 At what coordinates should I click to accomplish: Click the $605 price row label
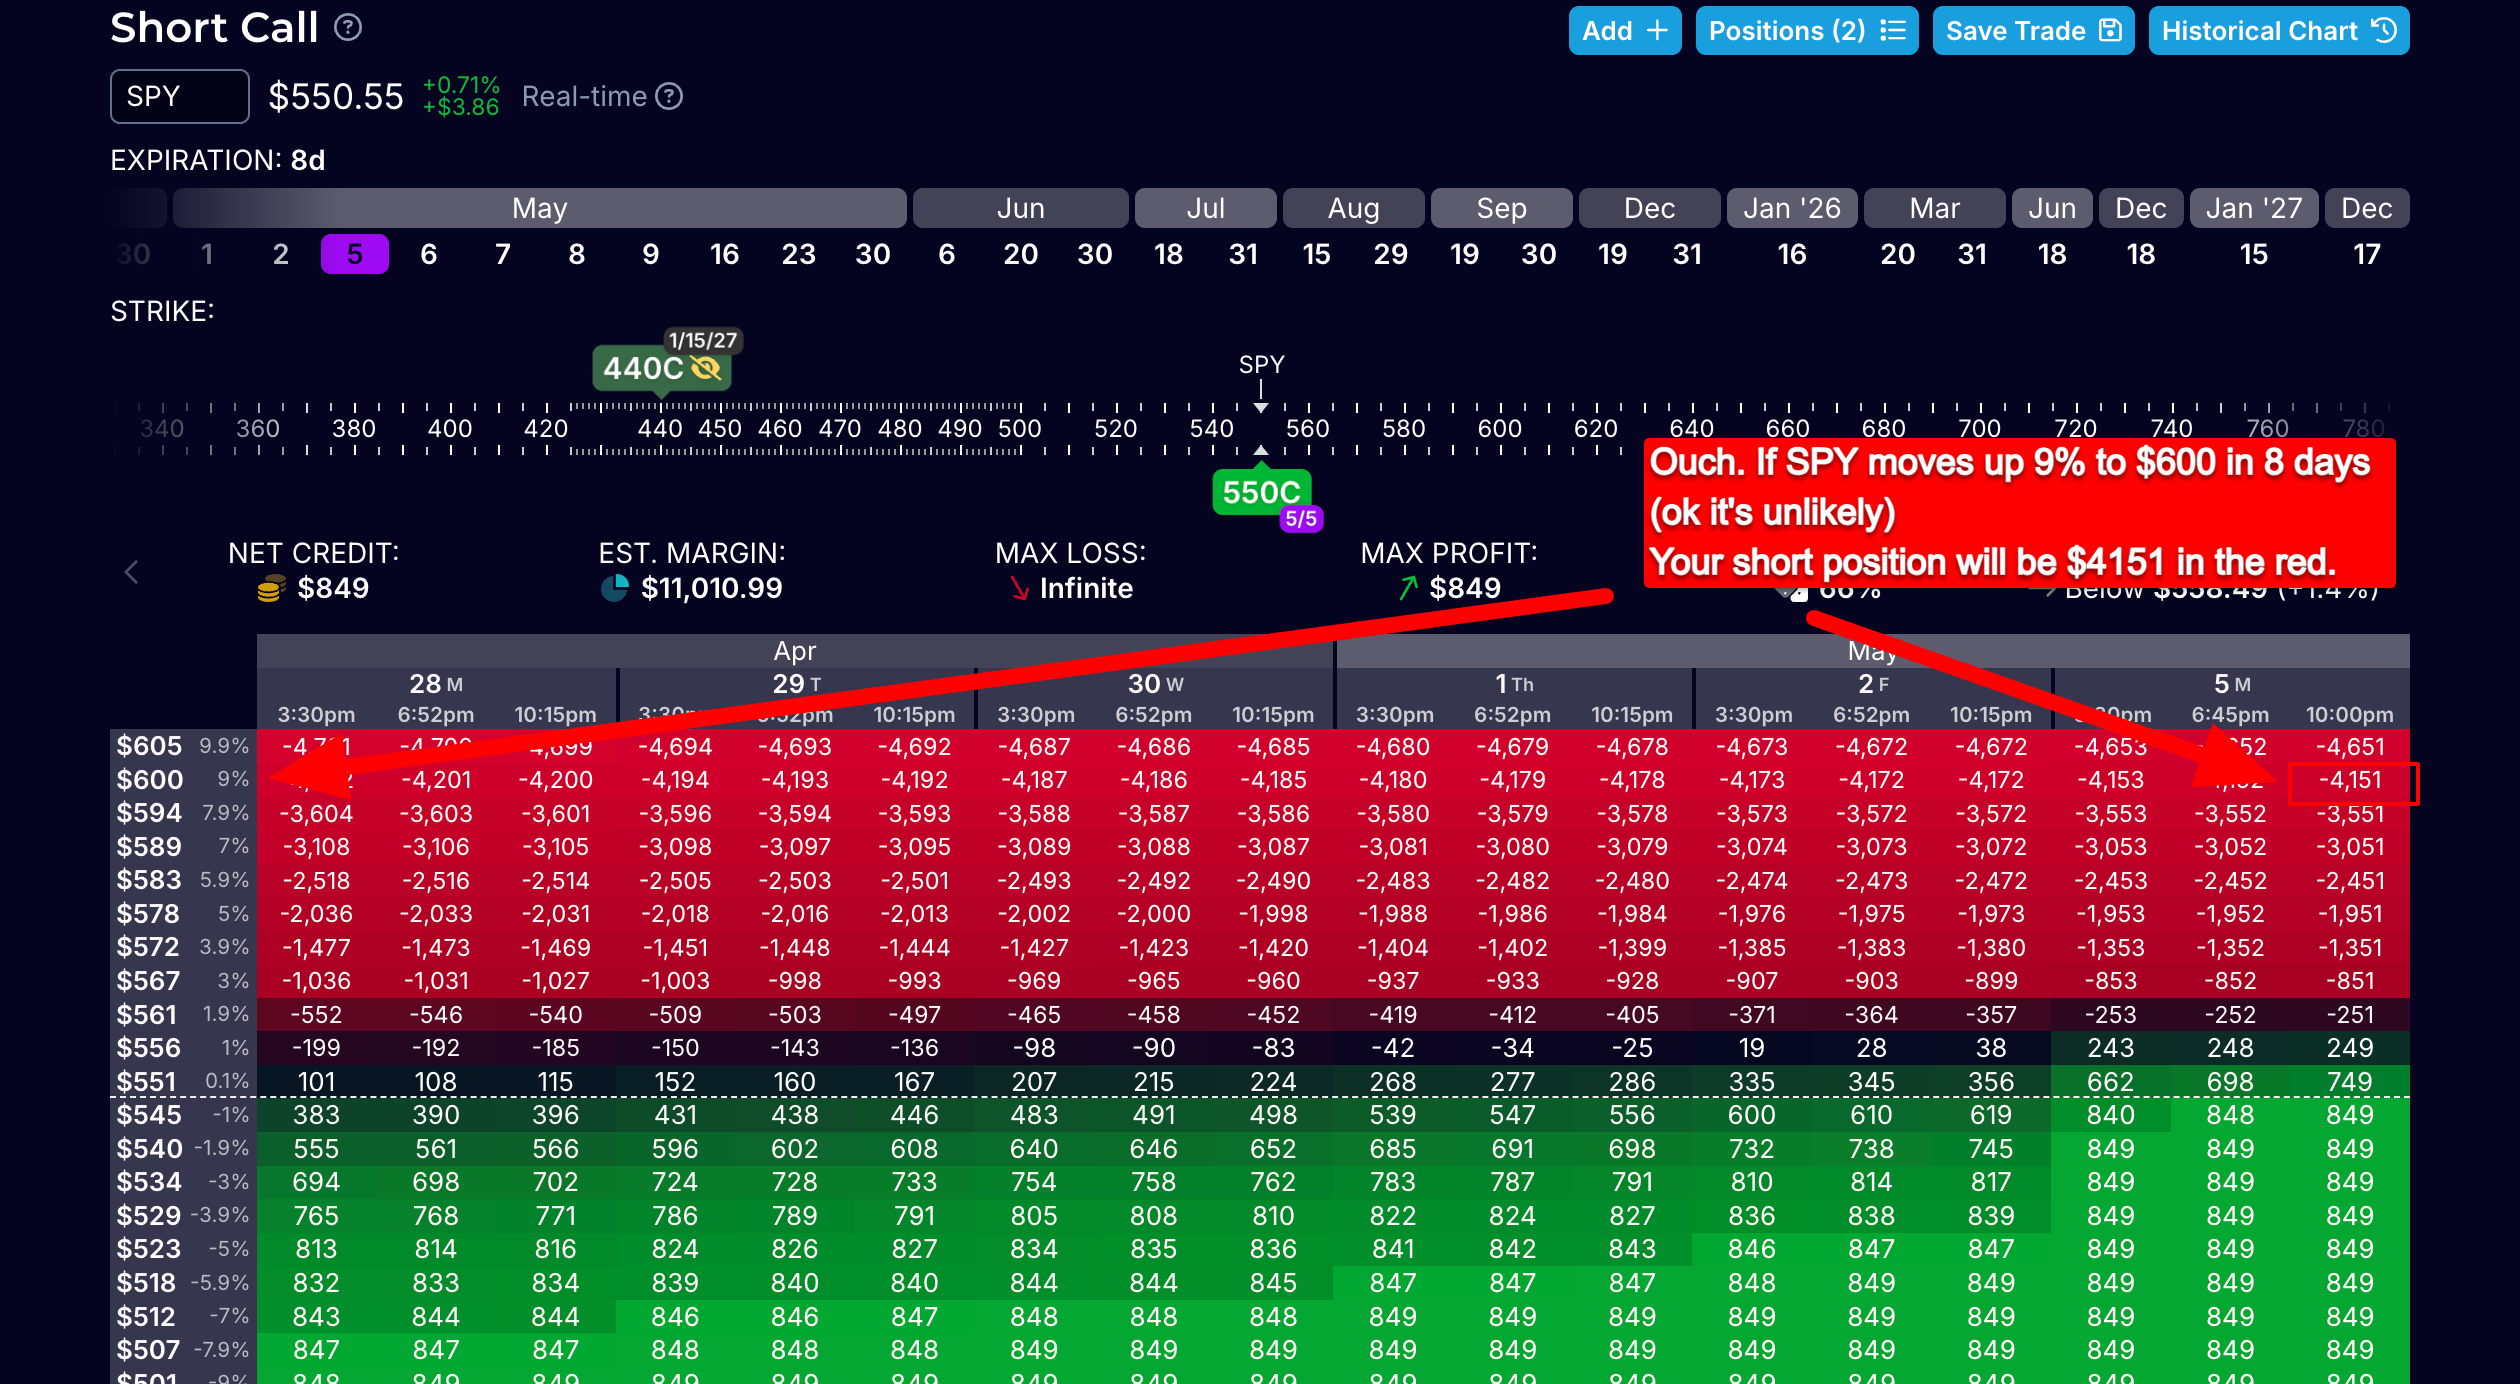[150, 746]
